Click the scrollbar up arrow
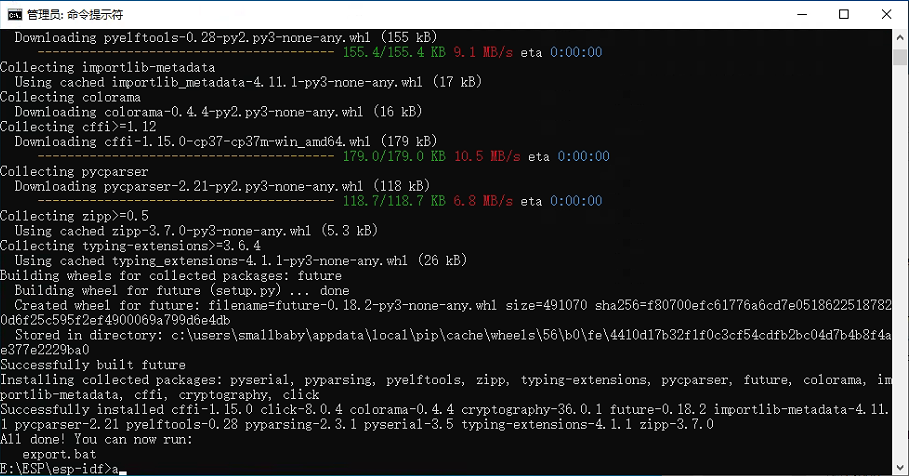 click(900, 37)
